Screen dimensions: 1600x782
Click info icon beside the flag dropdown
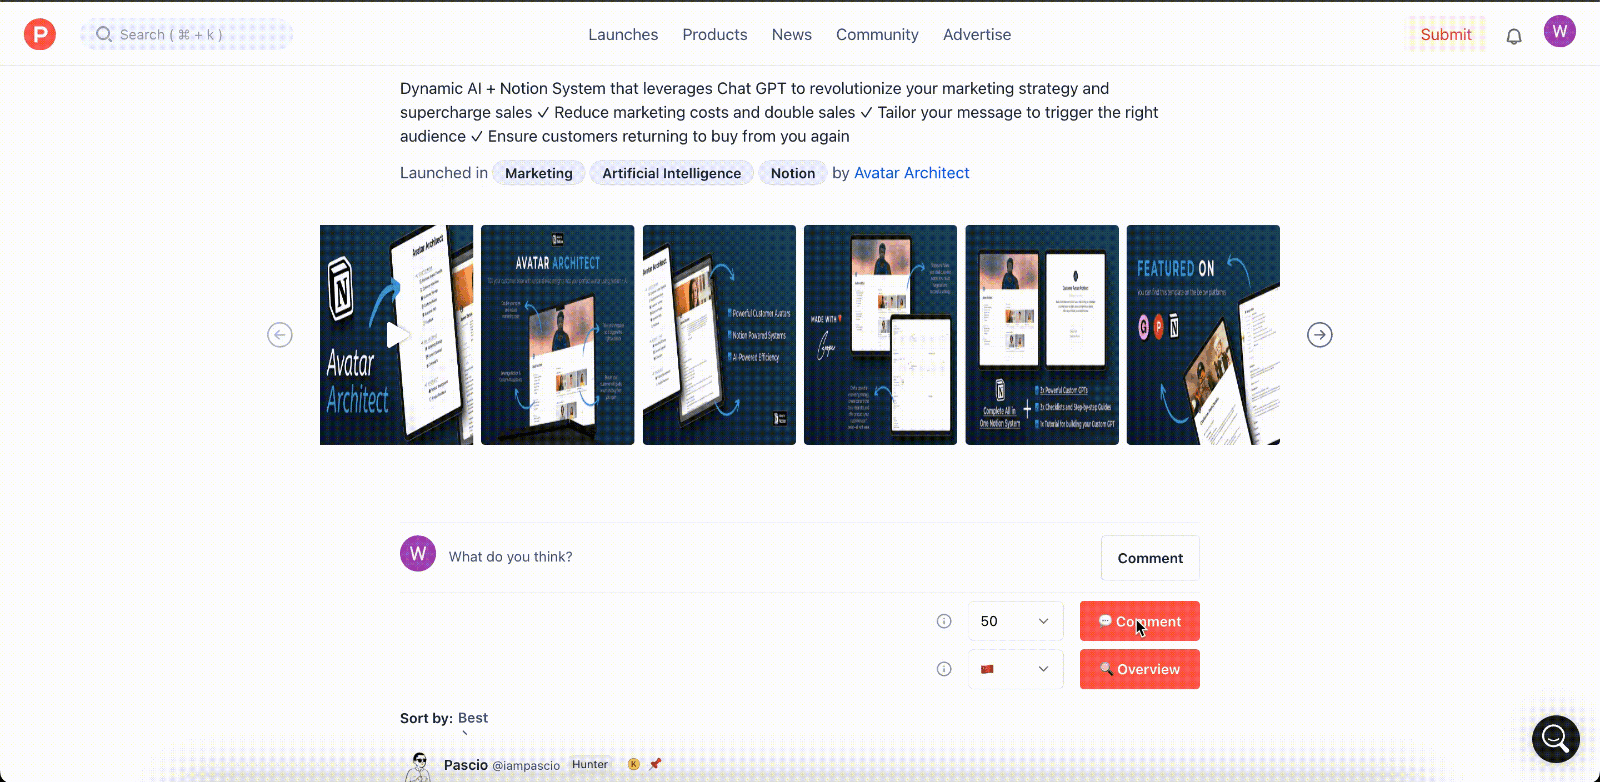coord(944,669)
